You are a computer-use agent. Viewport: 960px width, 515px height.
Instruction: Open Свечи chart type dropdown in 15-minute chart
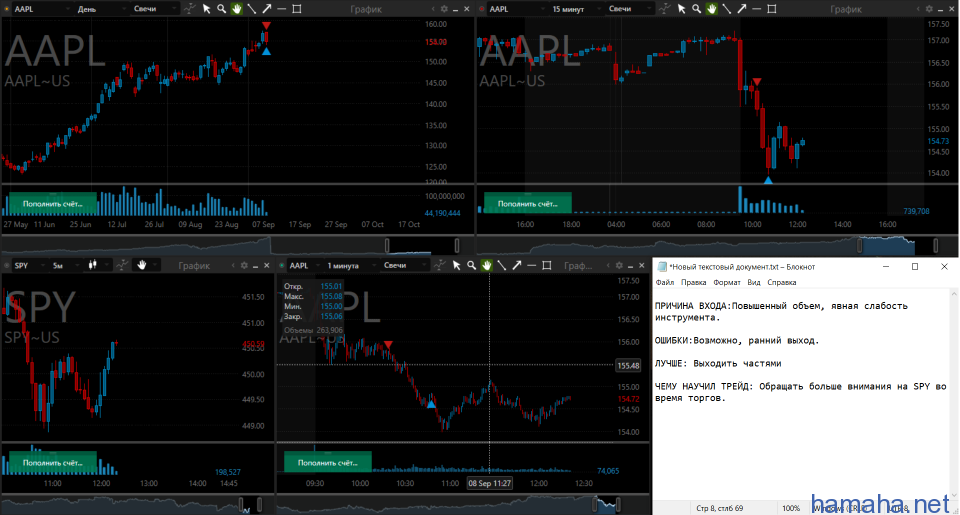tap(631, 9)
